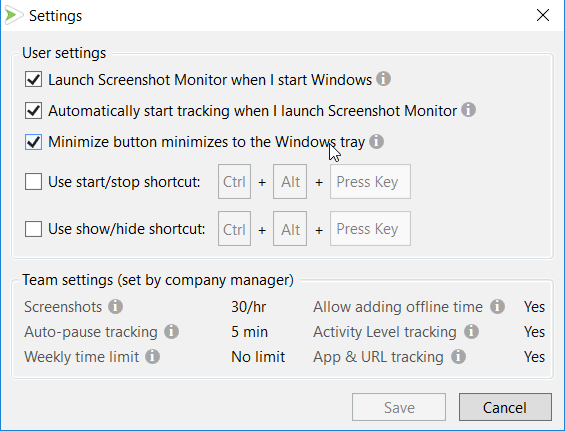The width and height of the screenshot is (565, 431).
Task: Toggle Ctrl modifier for start/stop shortcut
Action: pos(234,182)
